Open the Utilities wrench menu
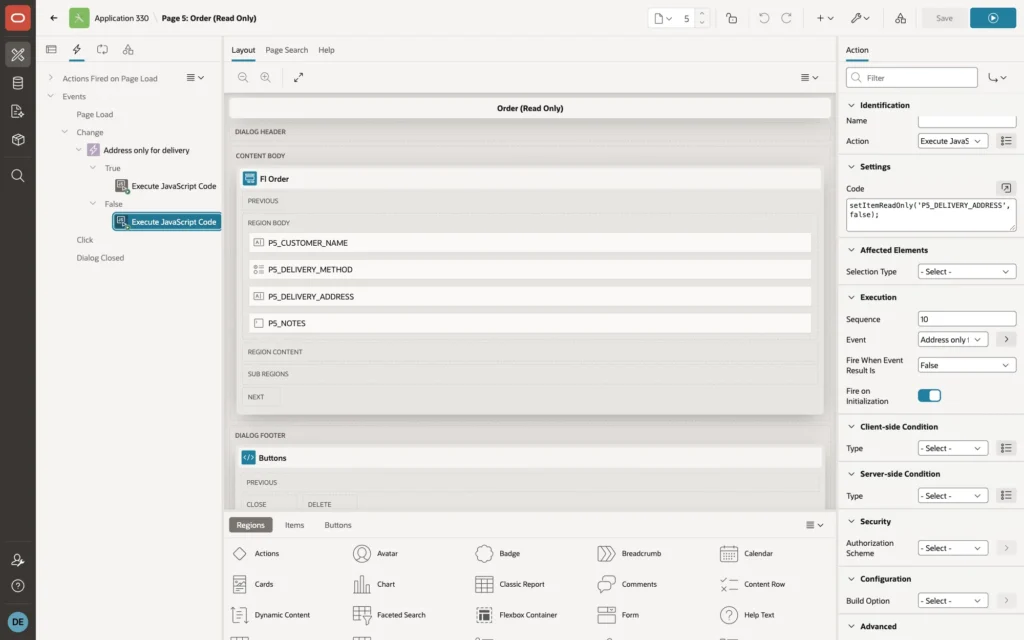 tap(860, 18)
